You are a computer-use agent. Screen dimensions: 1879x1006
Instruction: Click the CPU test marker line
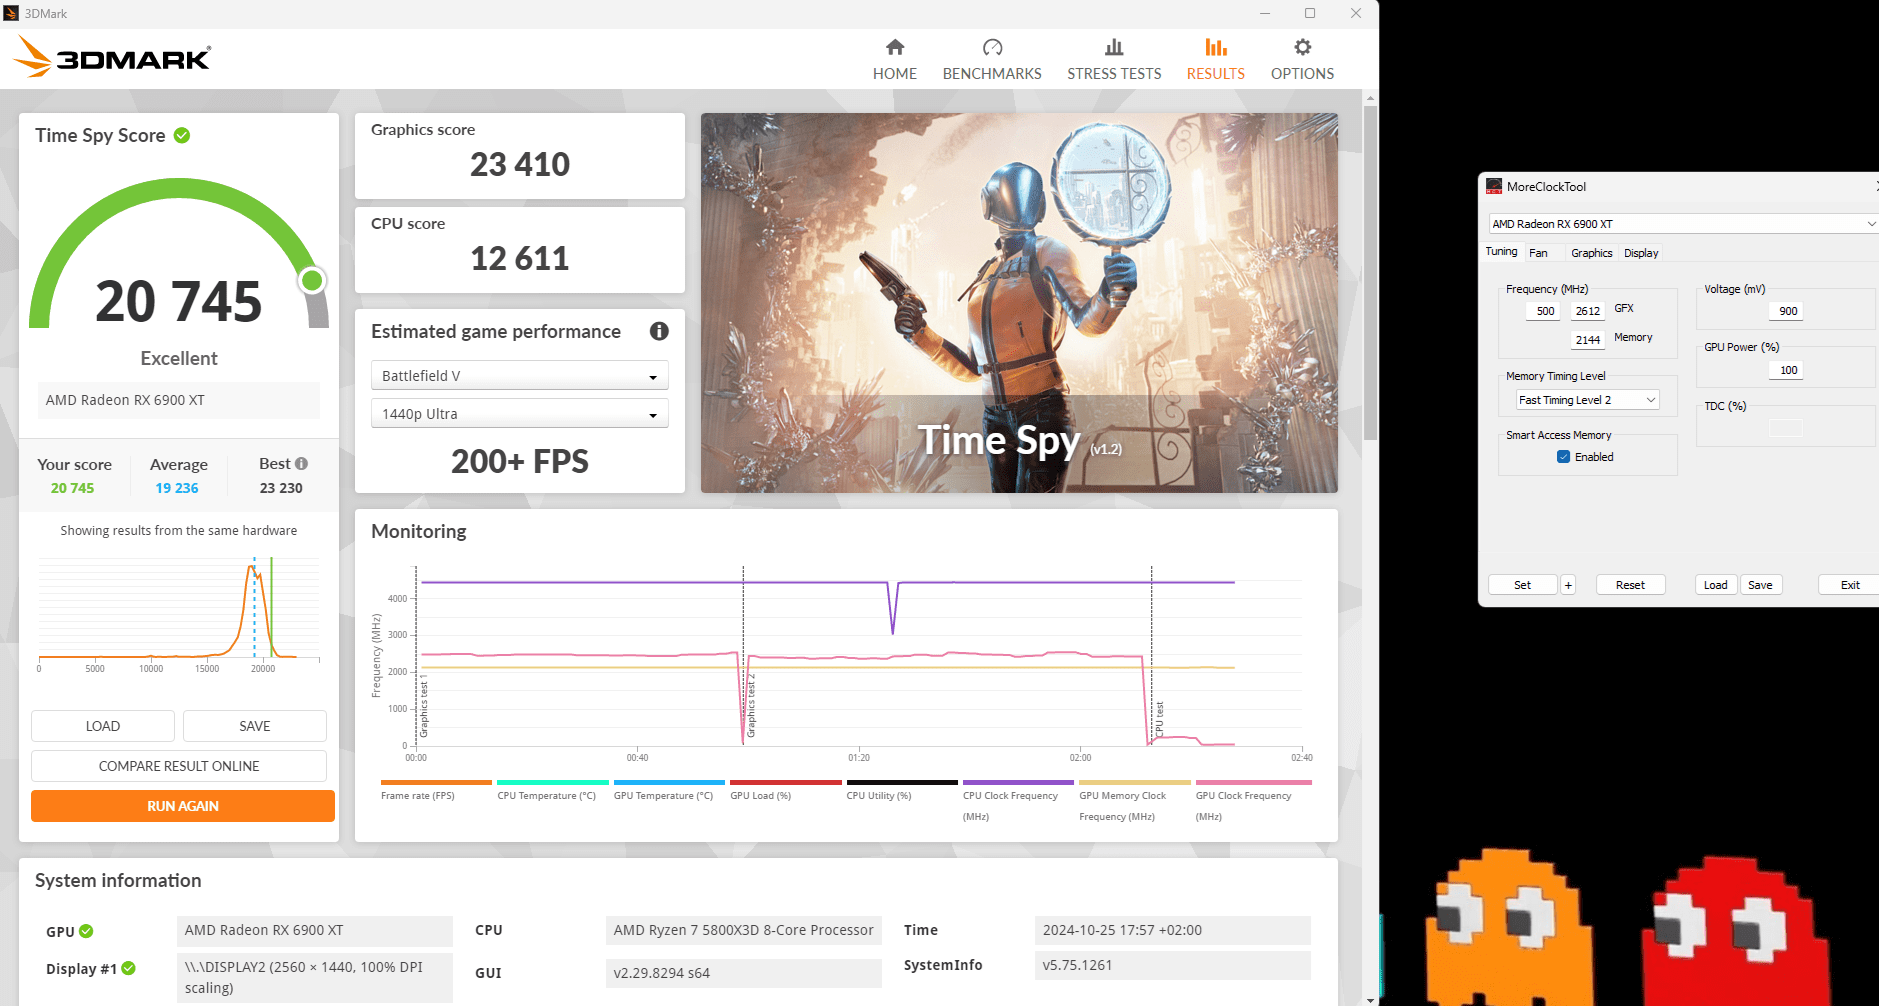pos(1151,656)
